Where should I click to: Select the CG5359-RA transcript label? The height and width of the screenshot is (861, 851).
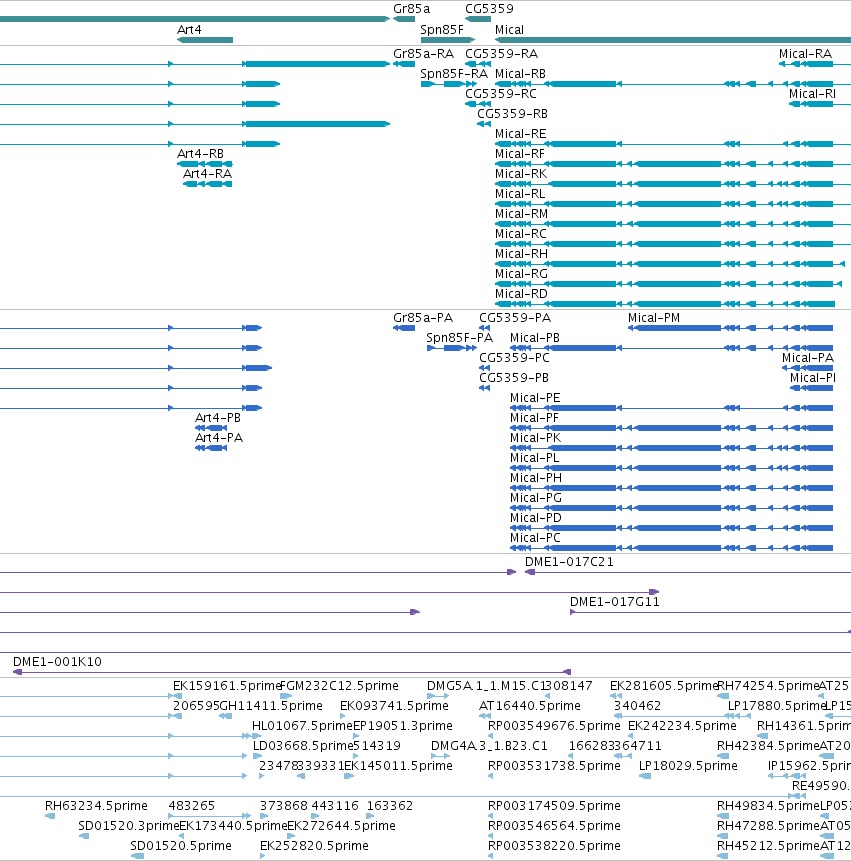501,54
